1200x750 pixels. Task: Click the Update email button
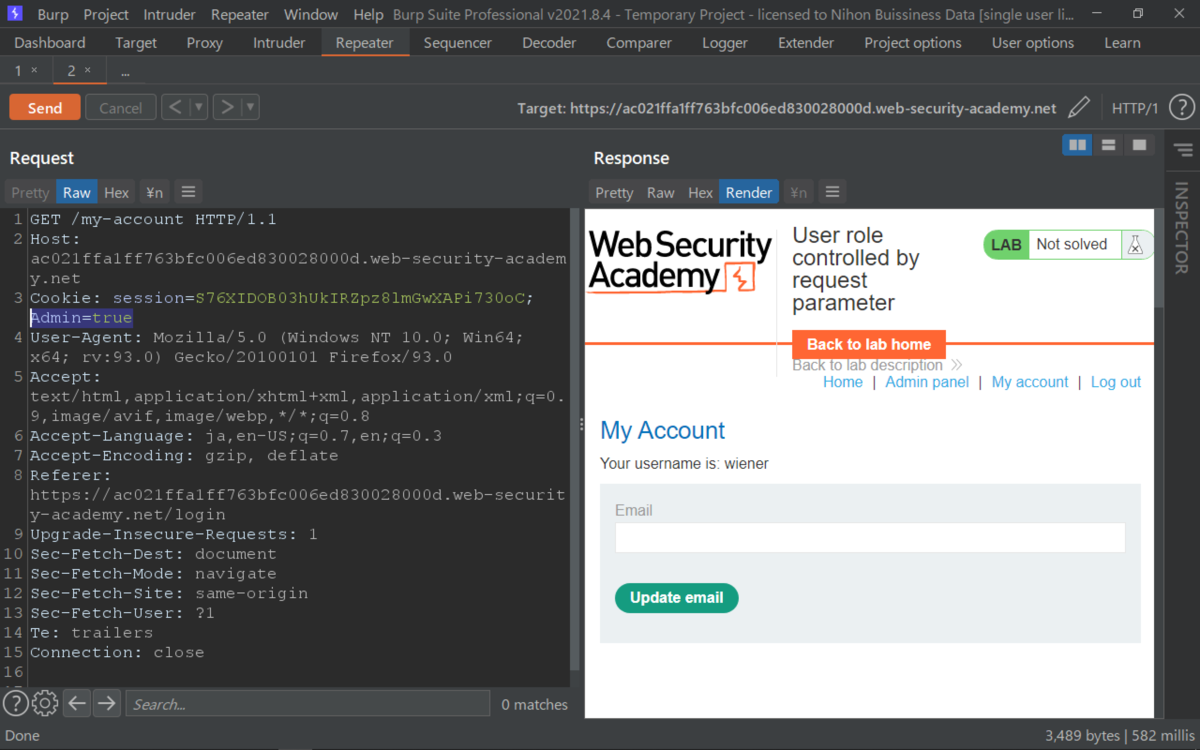click(x=676, y=598)
